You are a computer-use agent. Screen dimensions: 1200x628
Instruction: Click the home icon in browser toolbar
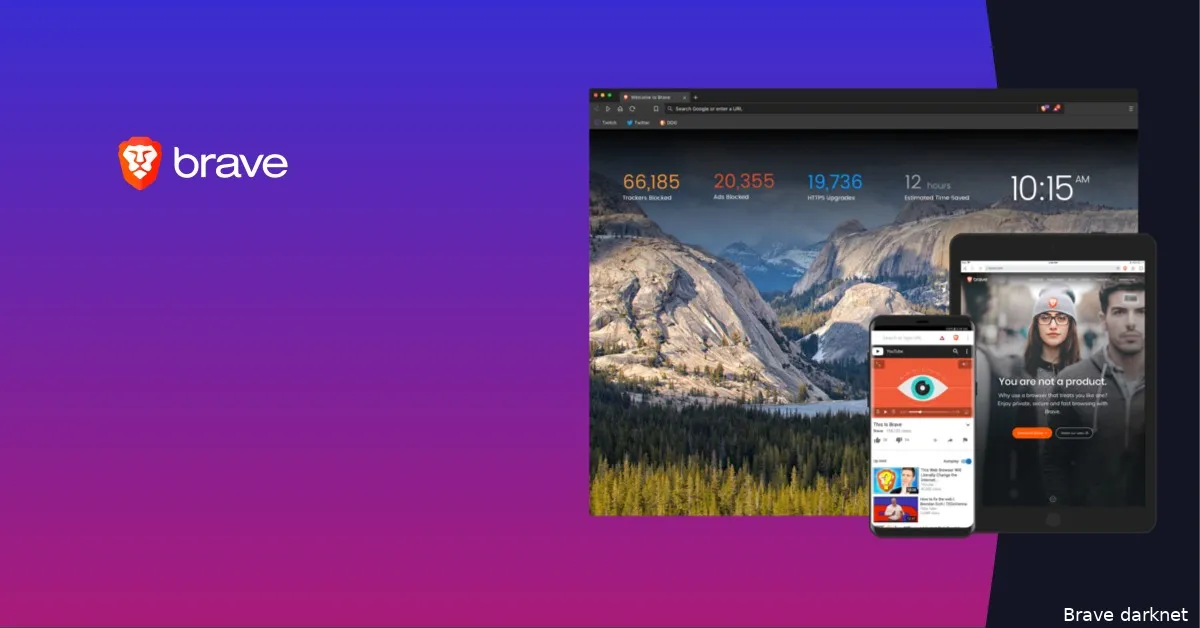click(x=620, y=108)
